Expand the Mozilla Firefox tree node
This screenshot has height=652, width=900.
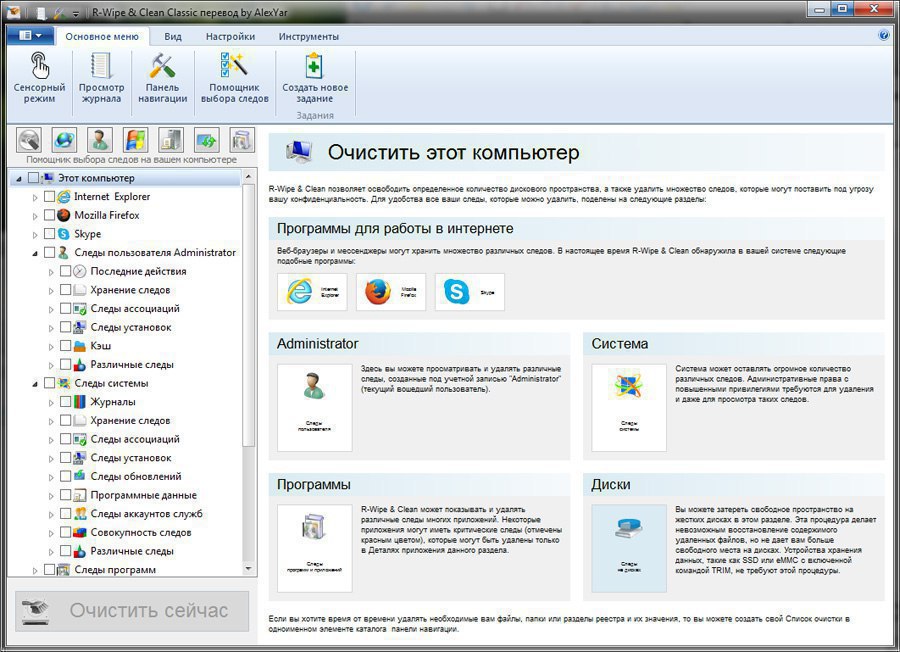tap(35, 216)
